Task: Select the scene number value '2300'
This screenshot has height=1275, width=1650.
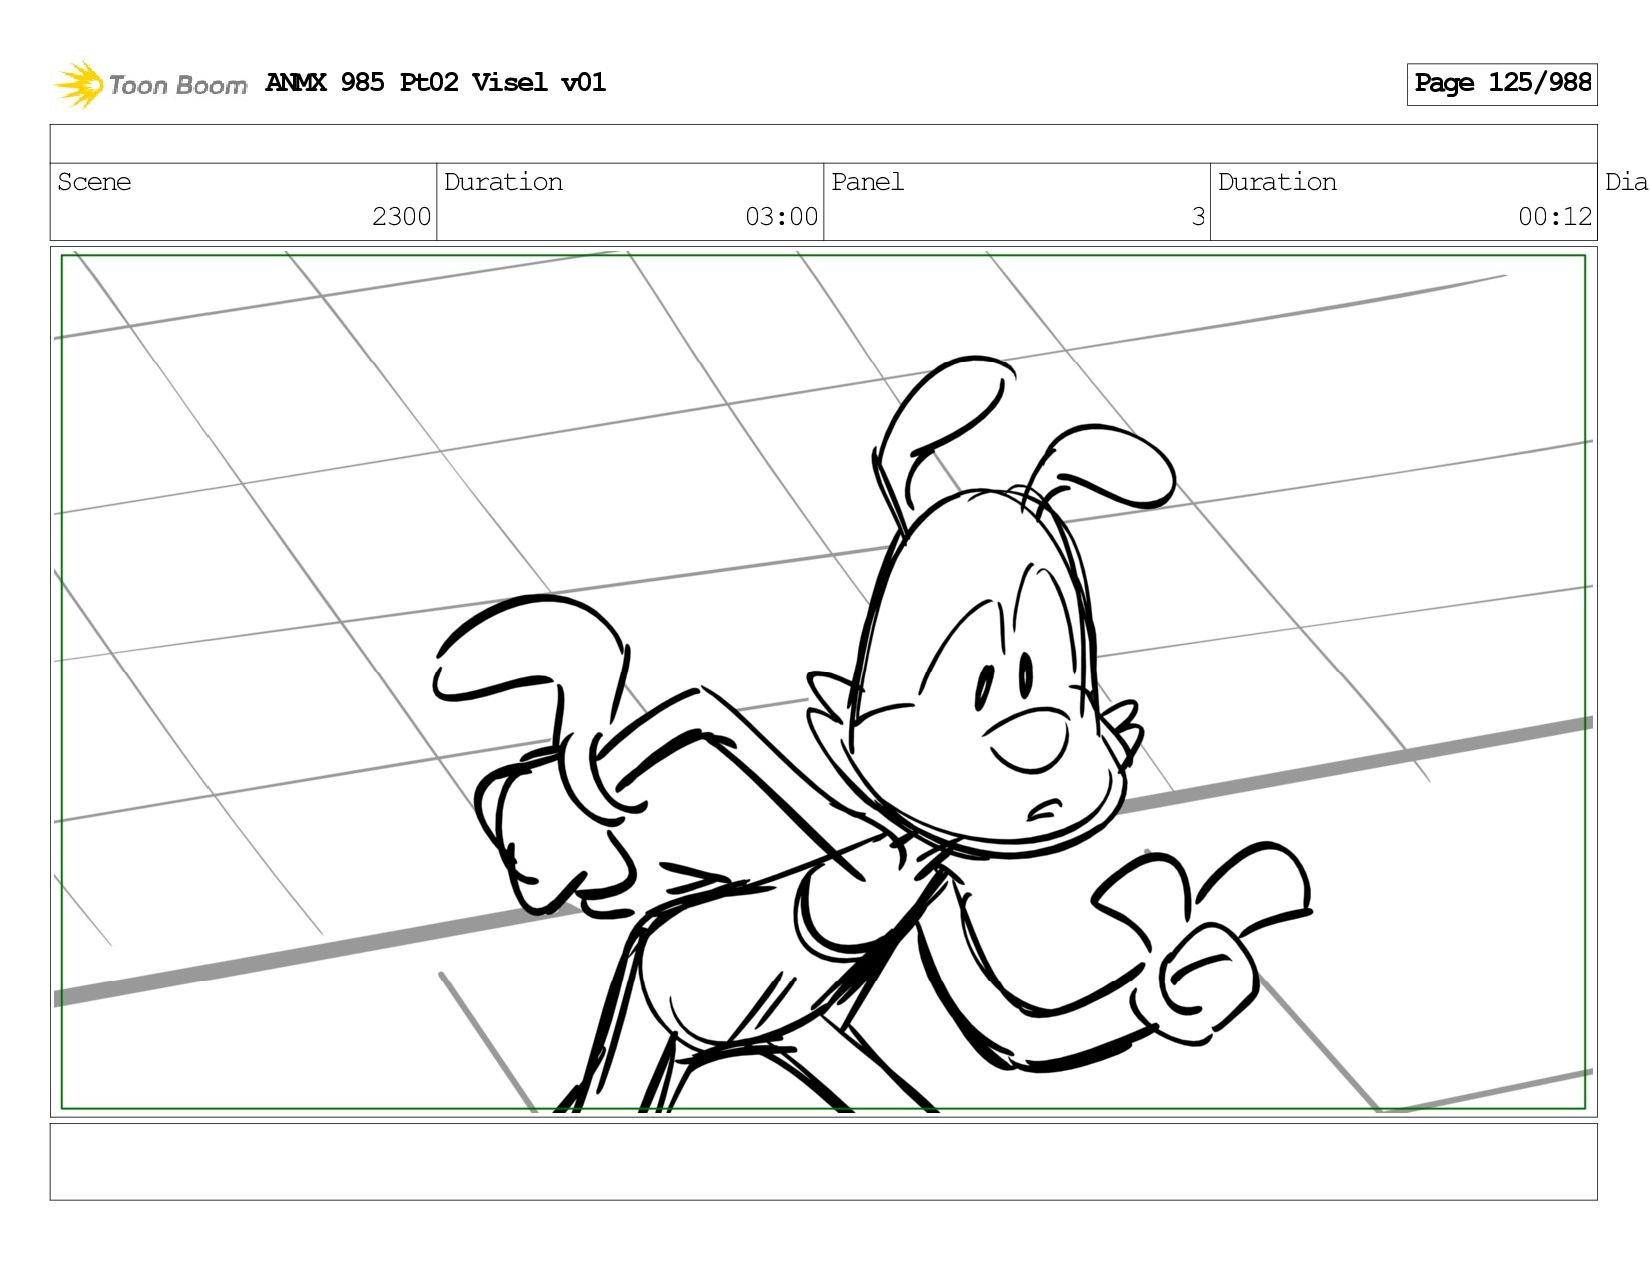Action: (401, 216)
